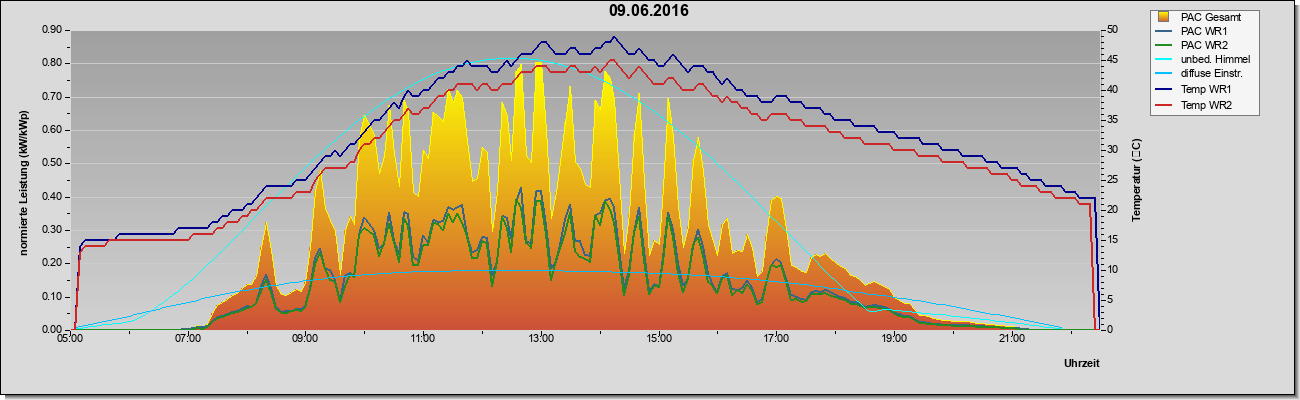Click the PAC Gesamt orange legend swatch
1300x400 pixels.
pyautogui.click(x=1164, y=17)
